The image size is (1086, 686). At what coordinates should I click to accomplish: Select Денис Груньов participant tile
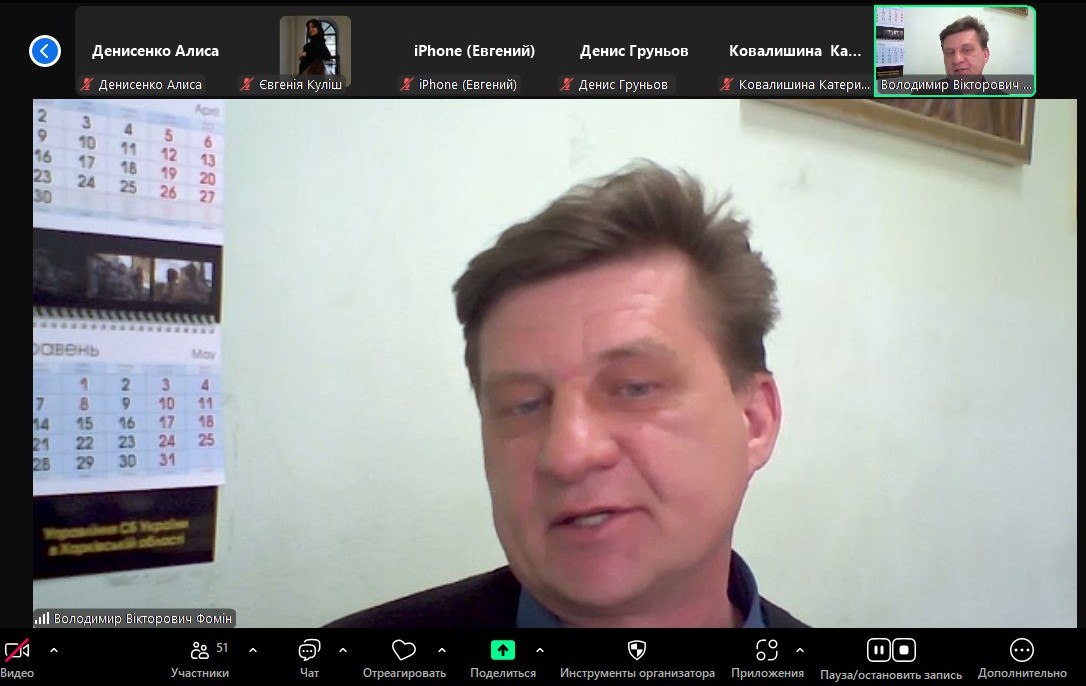(634, 51)
